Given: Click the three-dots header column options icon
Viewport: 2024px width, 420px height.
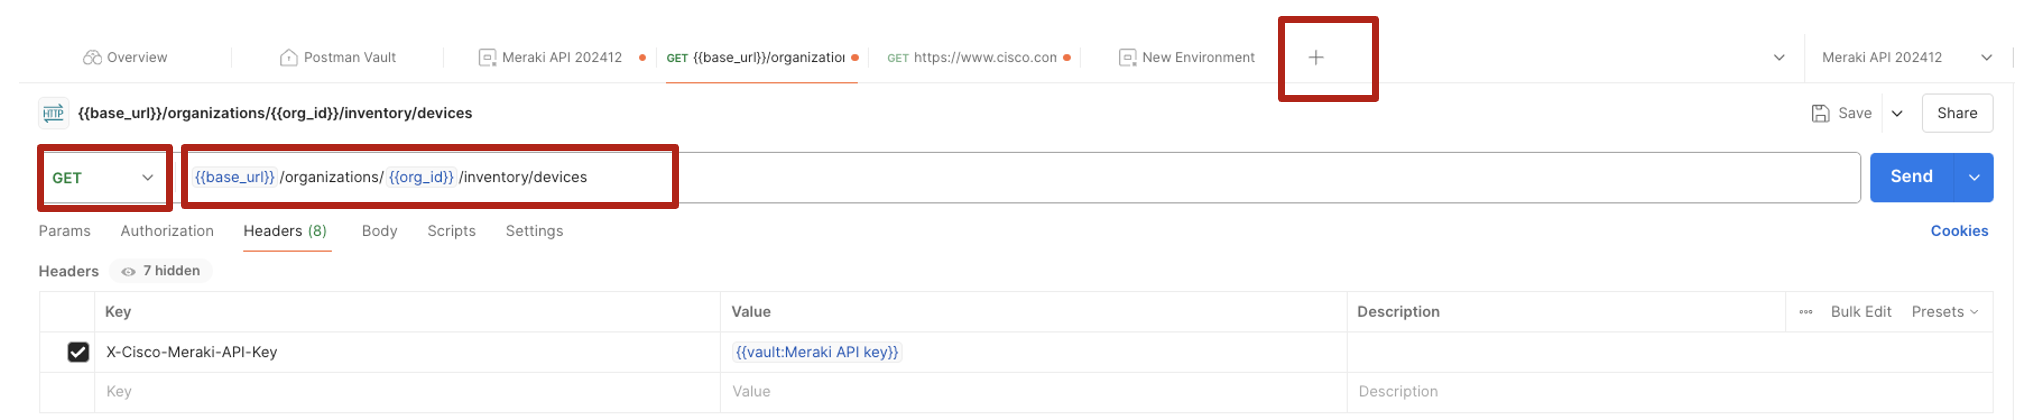Looking at the screenshot, I should coord(1805,312).
